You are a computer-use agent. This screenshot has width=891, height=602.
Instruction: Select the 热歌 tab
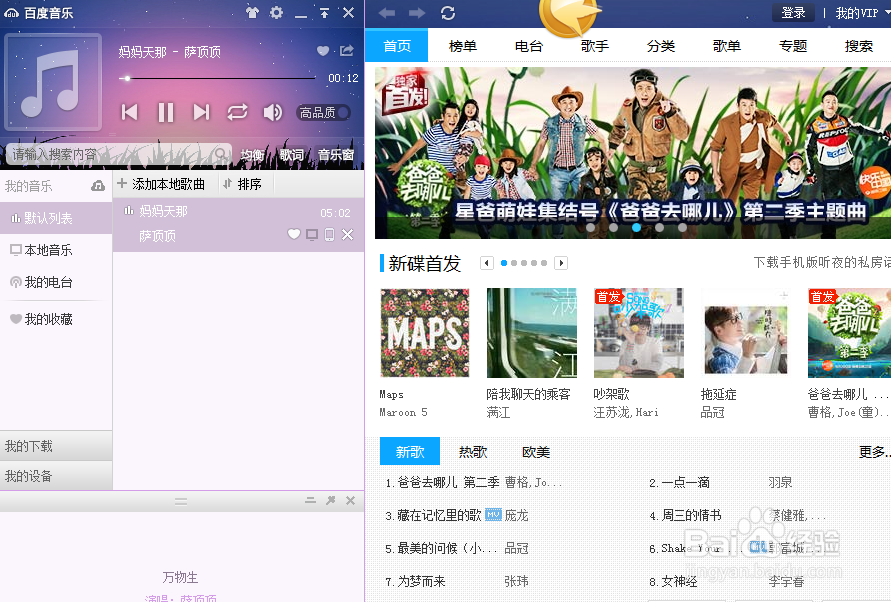click(x=473, y=452)
